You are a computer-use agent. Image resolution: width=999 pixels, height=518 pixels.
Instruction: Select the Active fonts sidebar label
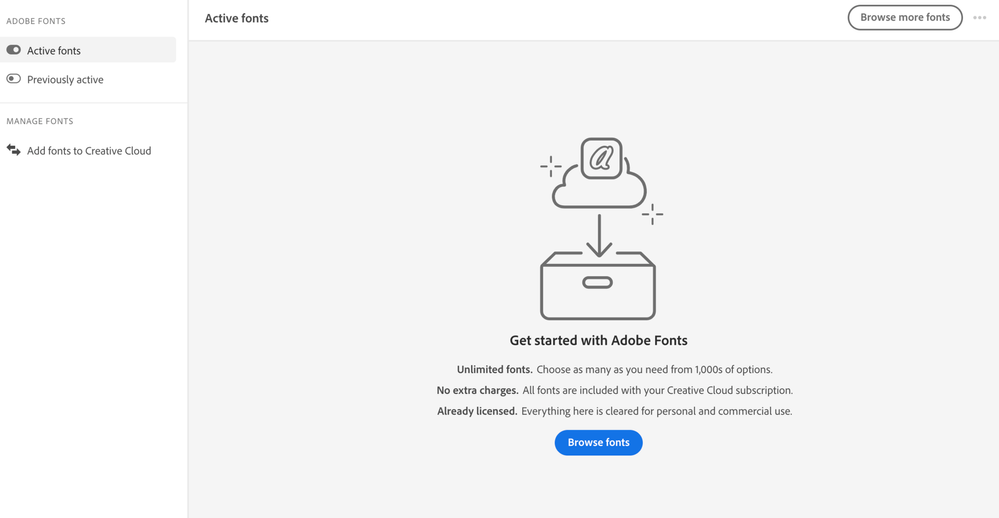(54, 51)
